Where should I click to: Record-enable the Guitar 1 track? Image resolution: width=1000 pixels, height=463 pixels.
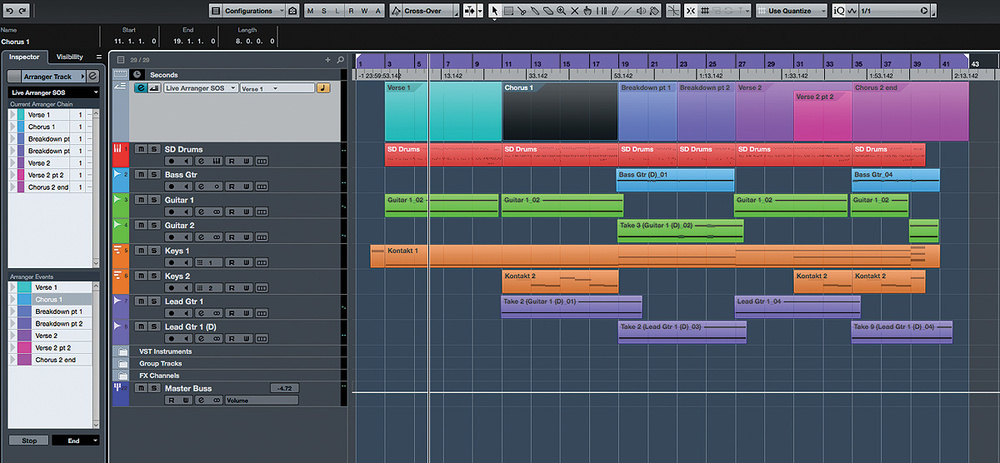(170, 211)
